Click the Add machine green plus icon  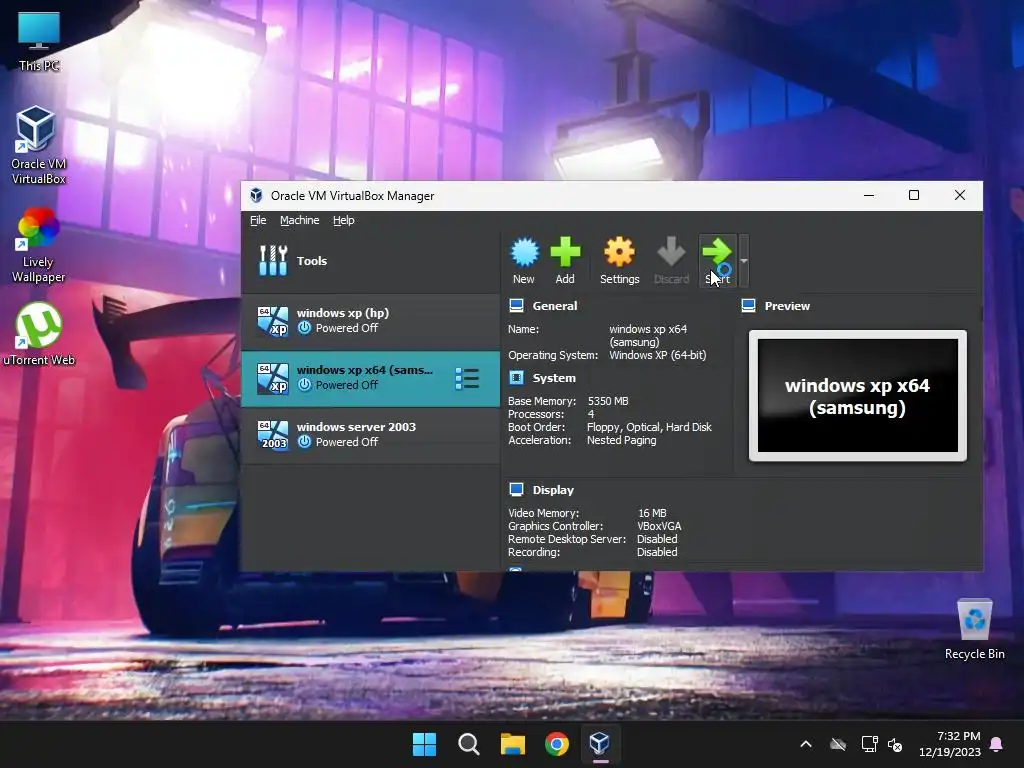(565, 253)
